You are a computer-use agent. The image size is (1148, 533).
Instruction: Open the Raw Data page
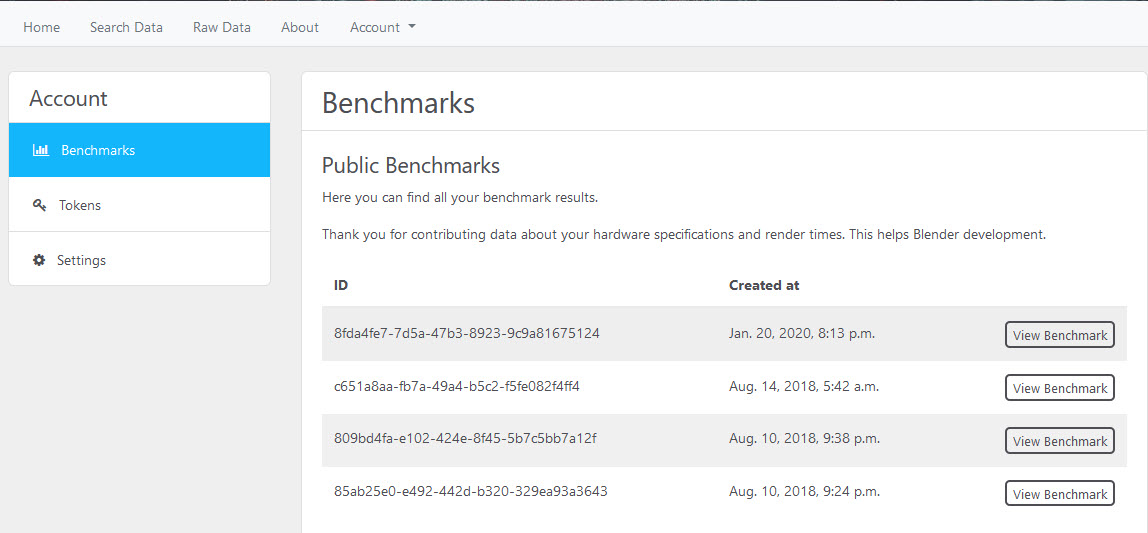point(222,27)
